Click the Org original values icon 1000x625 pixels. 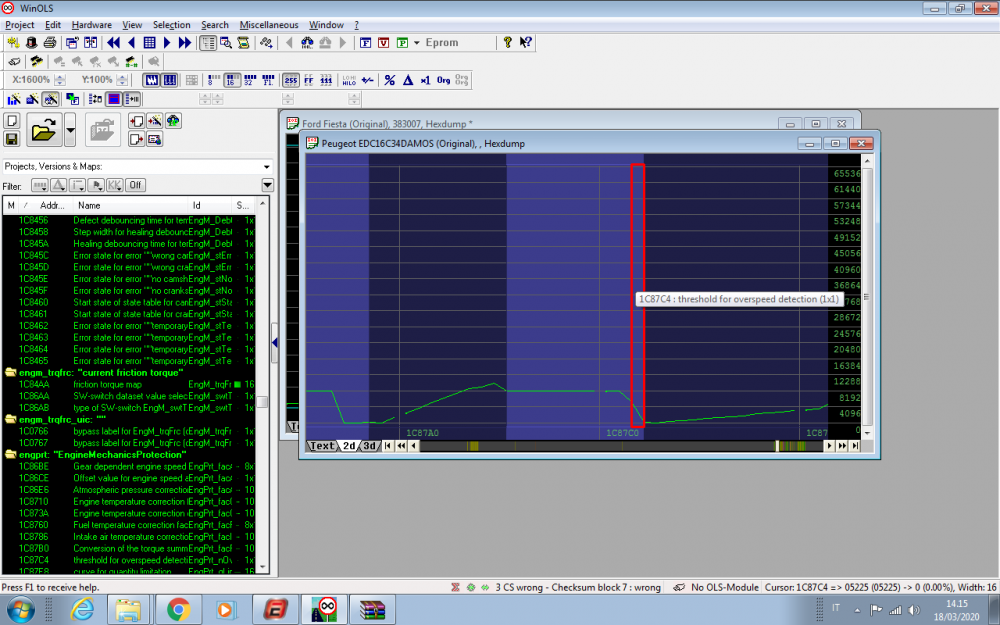[443, 80]
